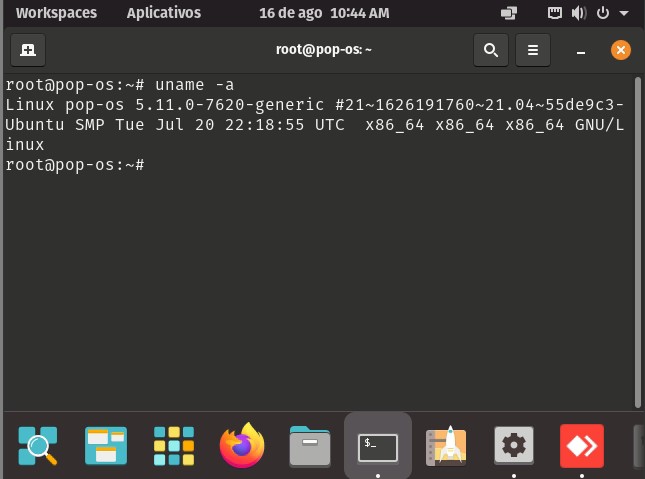This screenshot has width=645, height=479.
Task: Select the Terminal icon in dock
Action: (x=378, y=446)
